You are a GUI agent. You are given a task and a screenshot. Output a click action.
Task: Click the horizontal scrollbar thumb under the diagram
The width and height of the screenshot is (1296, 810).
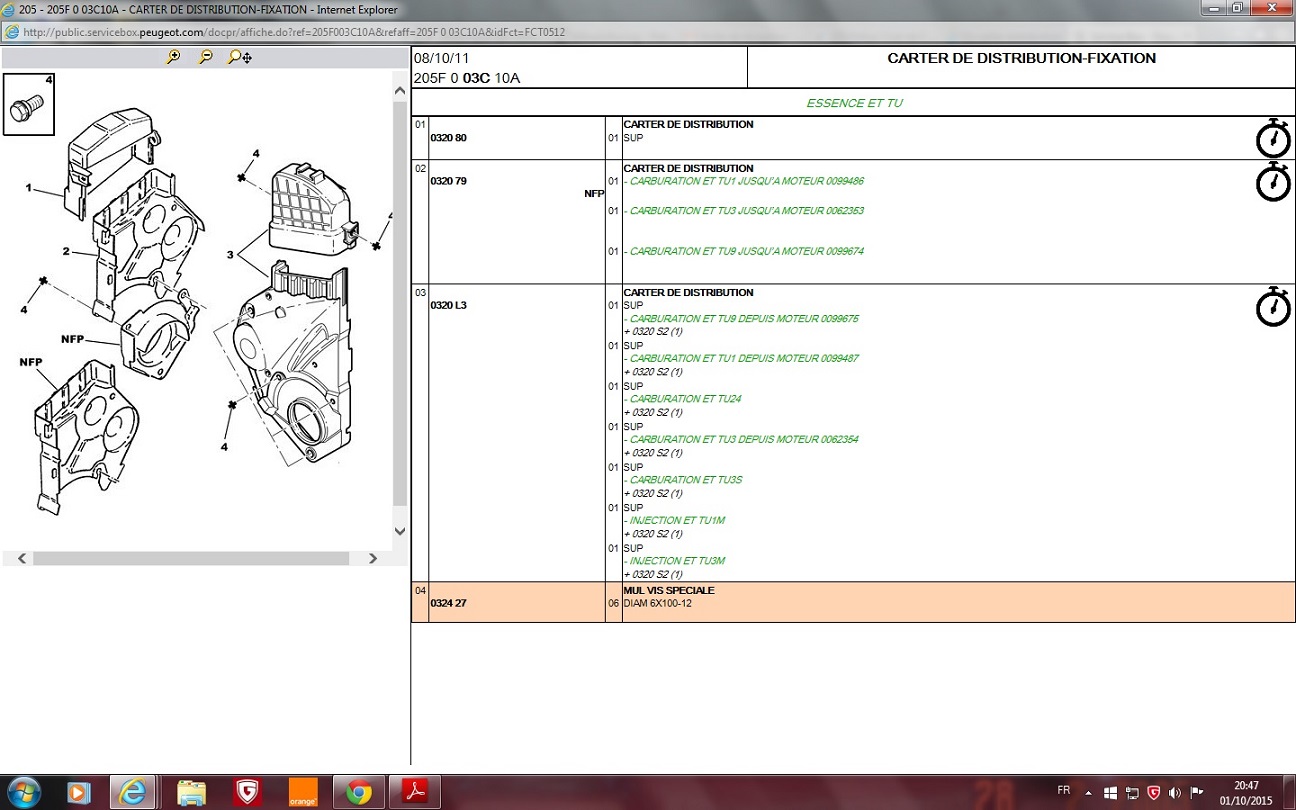click(190, 558)
